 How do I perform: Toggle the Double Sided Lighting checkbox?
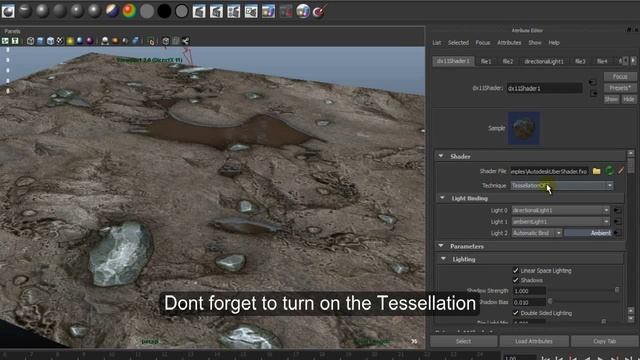[x=516, y=313]
